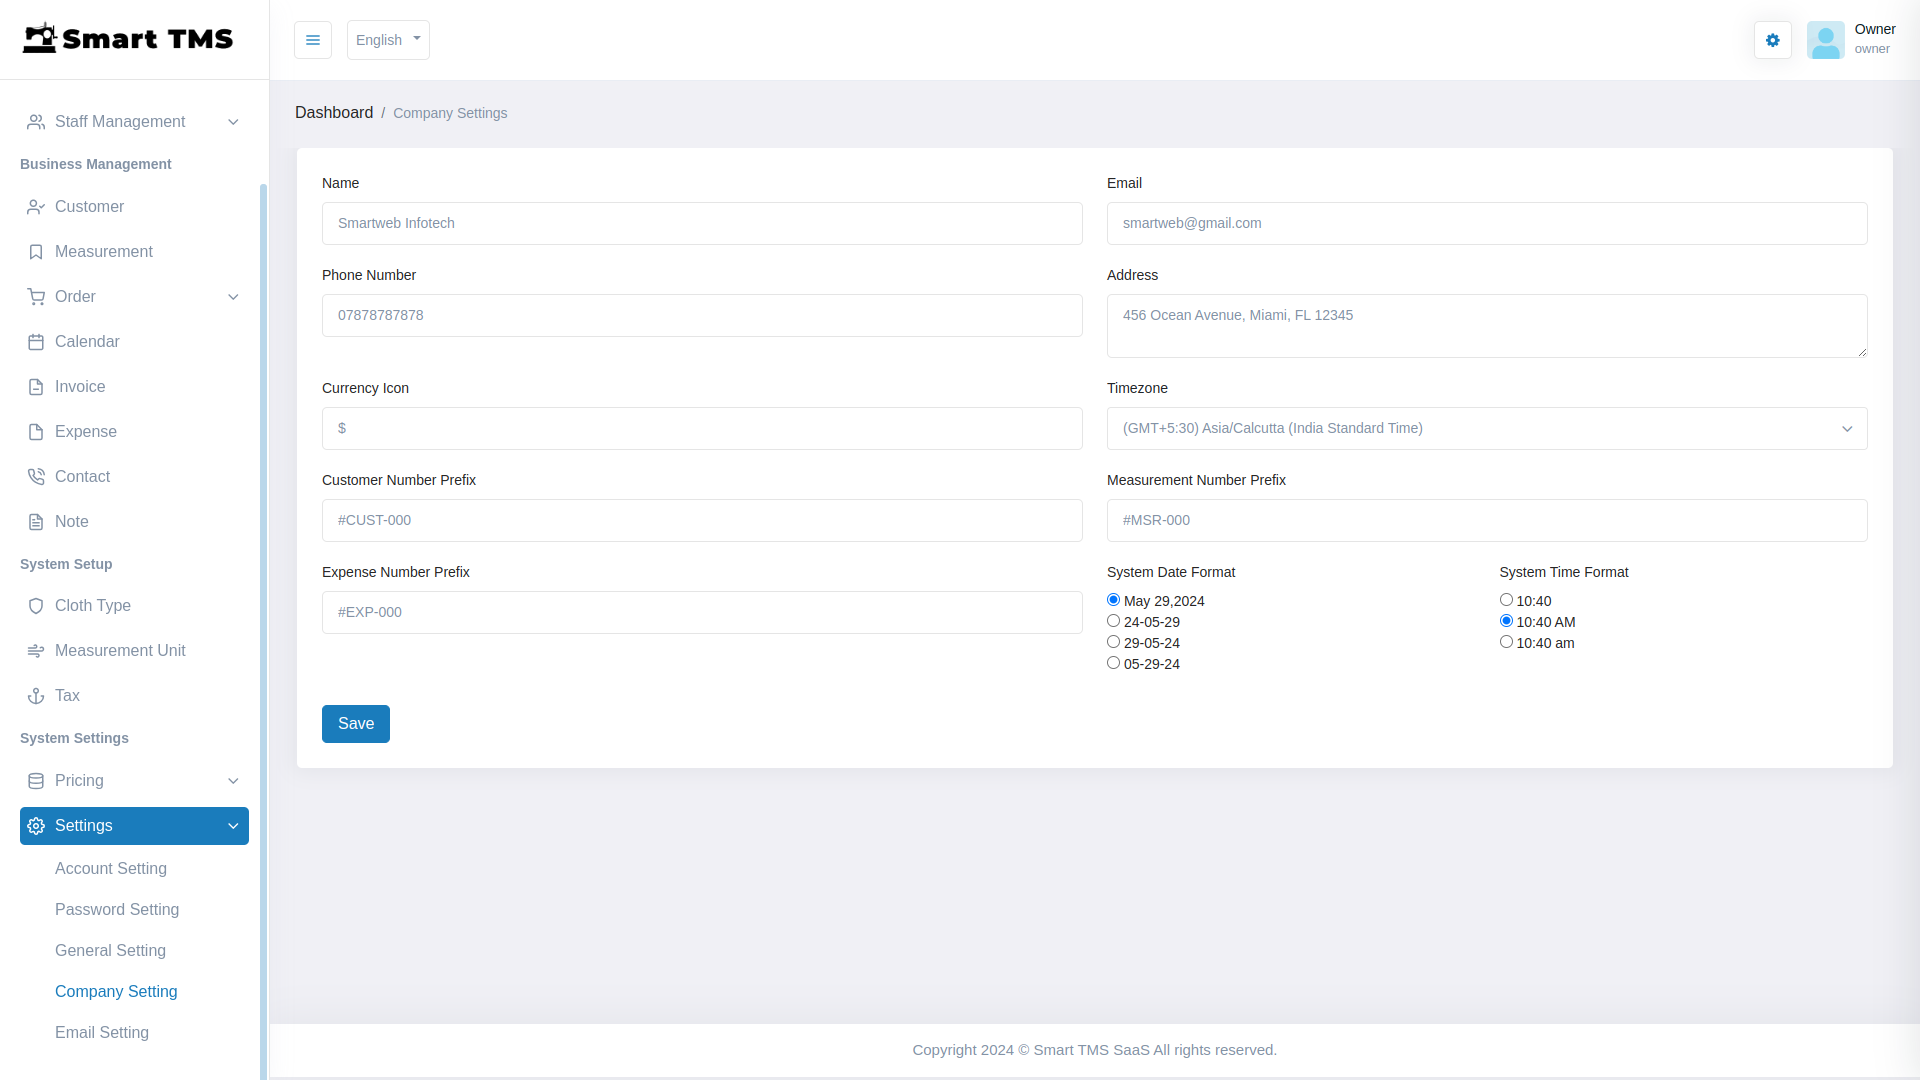Click the Contact phone icon
This screenshot has height=1080, width=1920.
coord(36,477)
